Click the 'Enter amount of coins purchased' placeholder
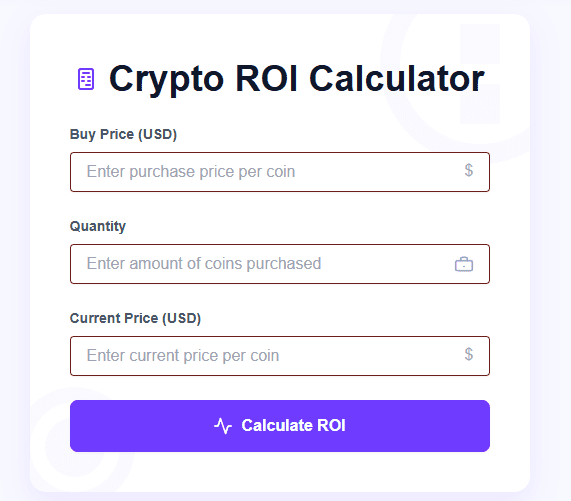The height and width of the screenshot is (501, 571). point(204,264)
